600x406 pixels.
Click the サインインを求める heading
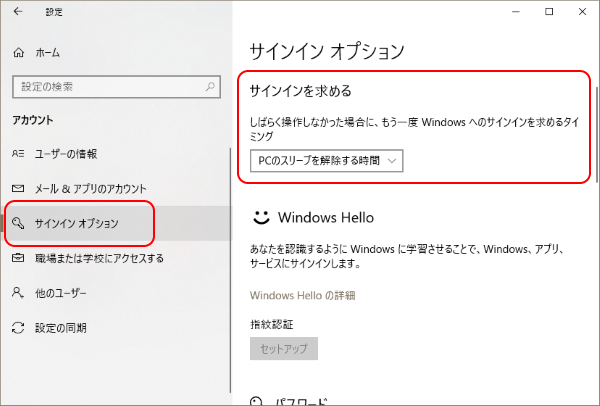(x=300, y=91)
